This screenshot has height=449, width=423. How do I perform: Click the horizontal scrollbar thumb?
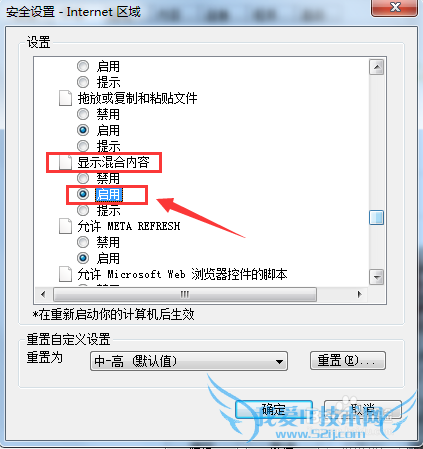[x=185, y=294]
